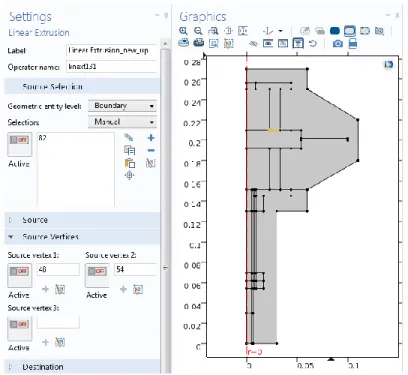The height and width of the screenshot is (375, 408).
Task: Click the plus icon under Source vertex 1
Action: pos(46,289)
